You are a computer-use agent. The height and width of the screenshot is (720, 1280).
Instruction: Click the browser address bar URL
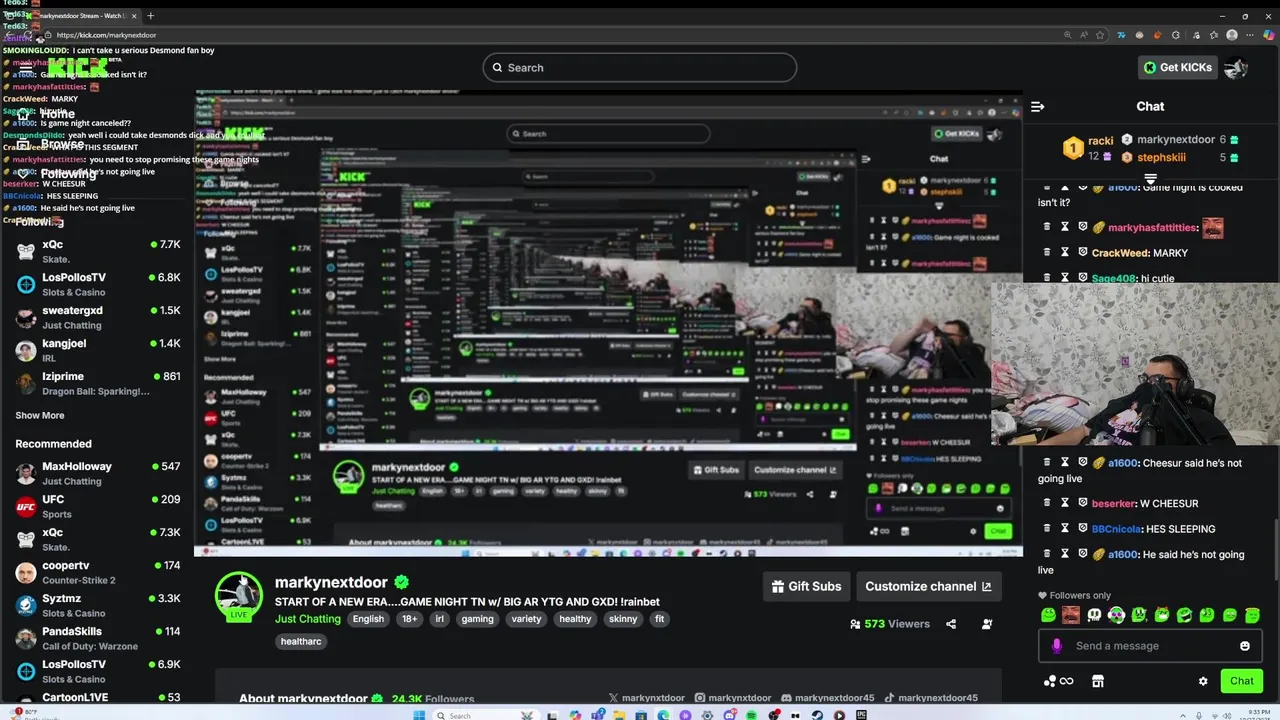(106, 35)
